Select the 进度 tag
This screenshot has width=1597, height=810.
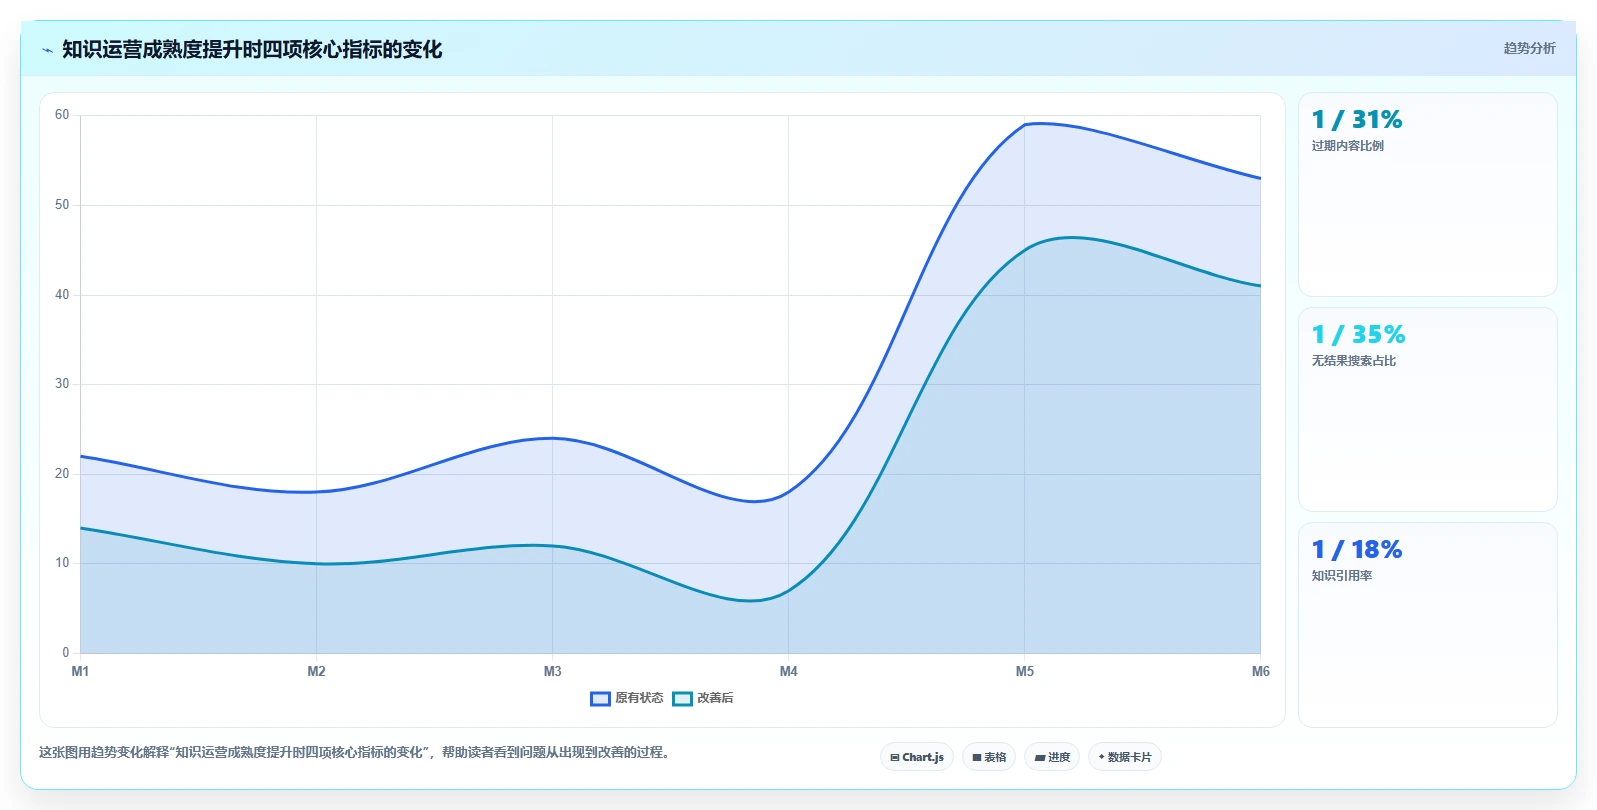1052,757
